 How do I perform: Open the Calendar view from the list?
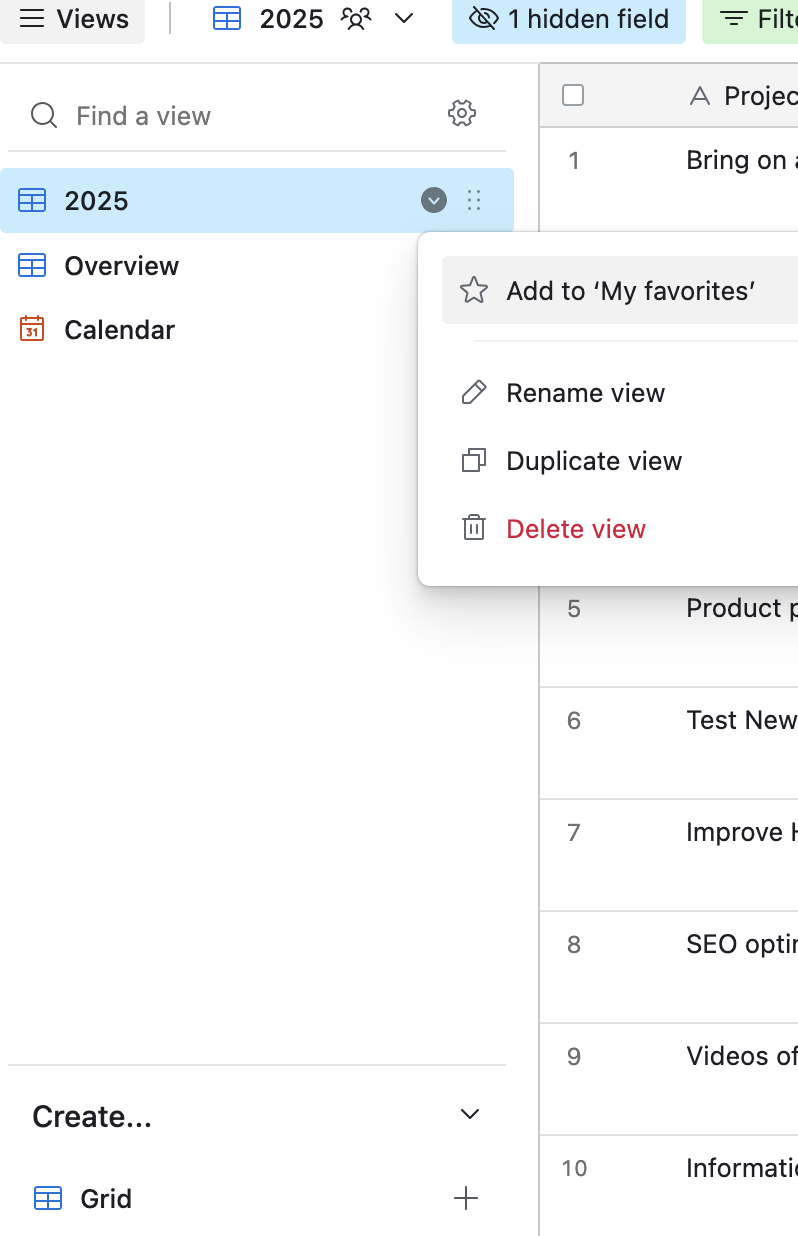119,330
